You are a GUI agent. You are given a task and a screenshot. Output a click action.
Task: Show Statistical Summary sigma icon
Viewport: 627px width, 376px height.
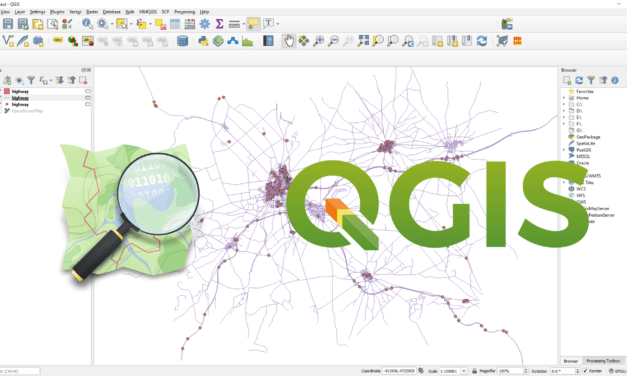219,24
